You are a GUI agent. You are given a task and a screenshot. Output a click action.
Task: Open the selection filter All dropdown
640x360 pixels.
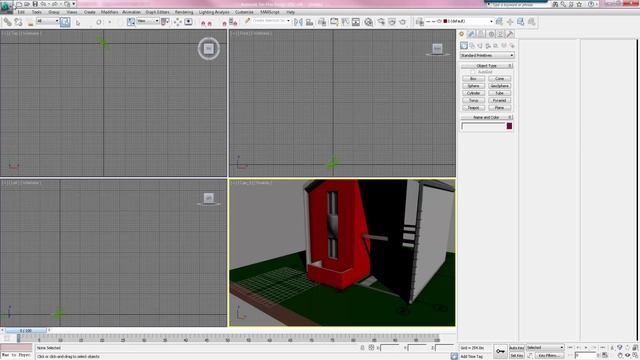coord(48,21)
